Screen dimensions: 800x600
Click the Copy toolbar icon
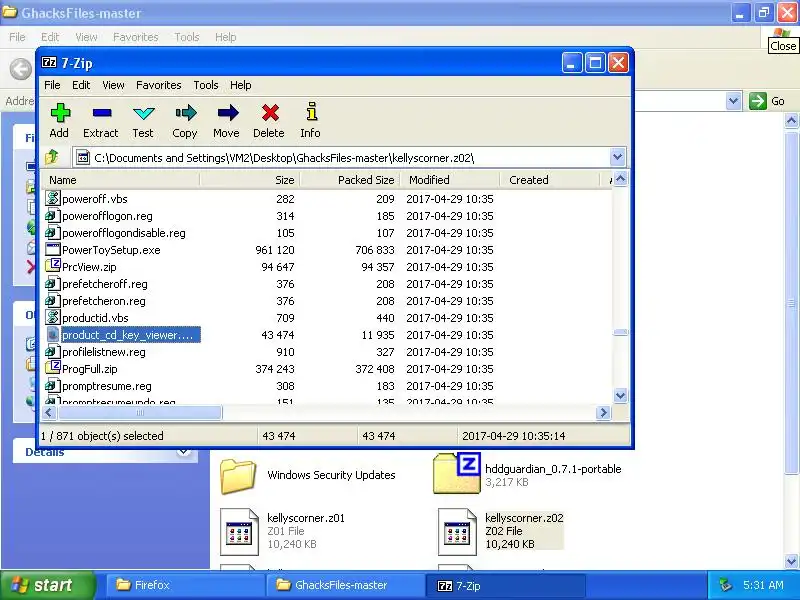[x=185, y=113]
